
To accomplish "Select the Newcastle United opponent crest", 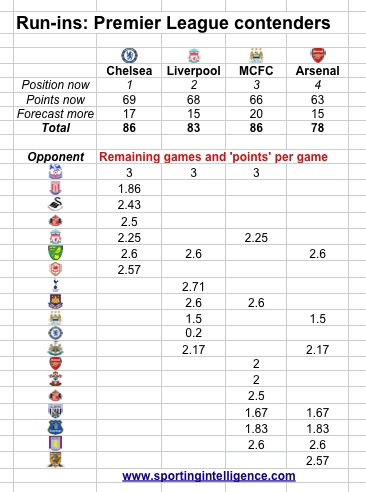I will coord(55,349).
